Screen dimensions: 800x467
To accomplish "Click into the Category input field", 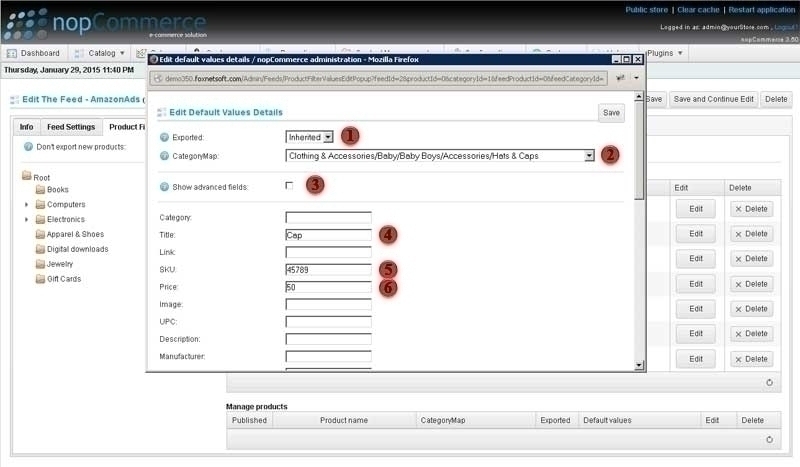I will coord(329,217).
